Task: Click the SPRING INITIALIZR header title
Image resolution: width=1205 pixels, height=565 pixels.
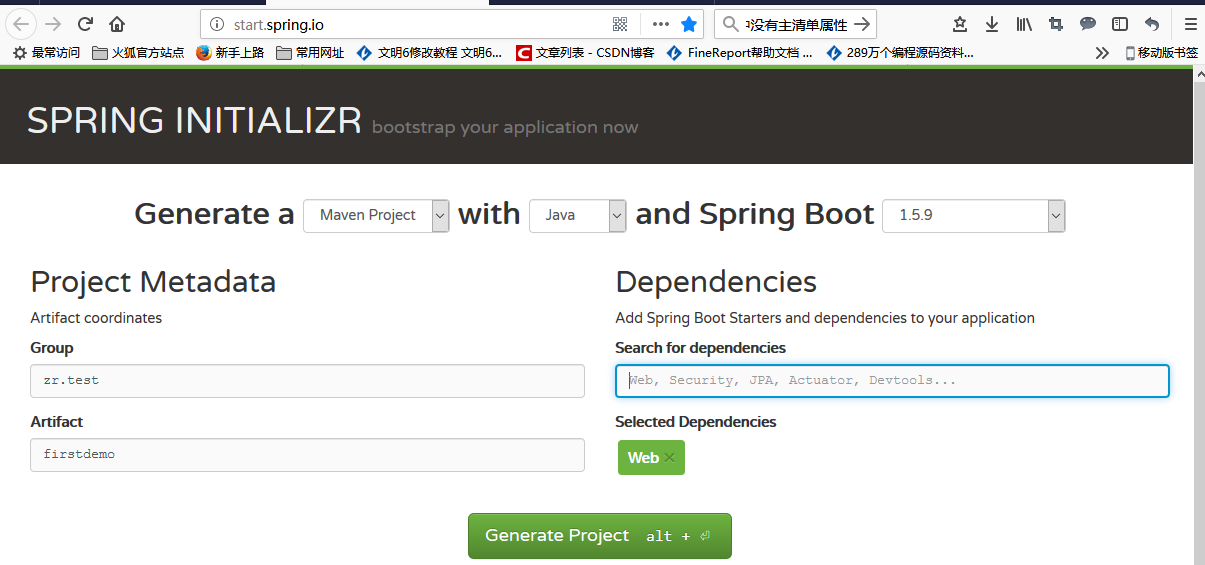Action: click(x=194, y=121)
